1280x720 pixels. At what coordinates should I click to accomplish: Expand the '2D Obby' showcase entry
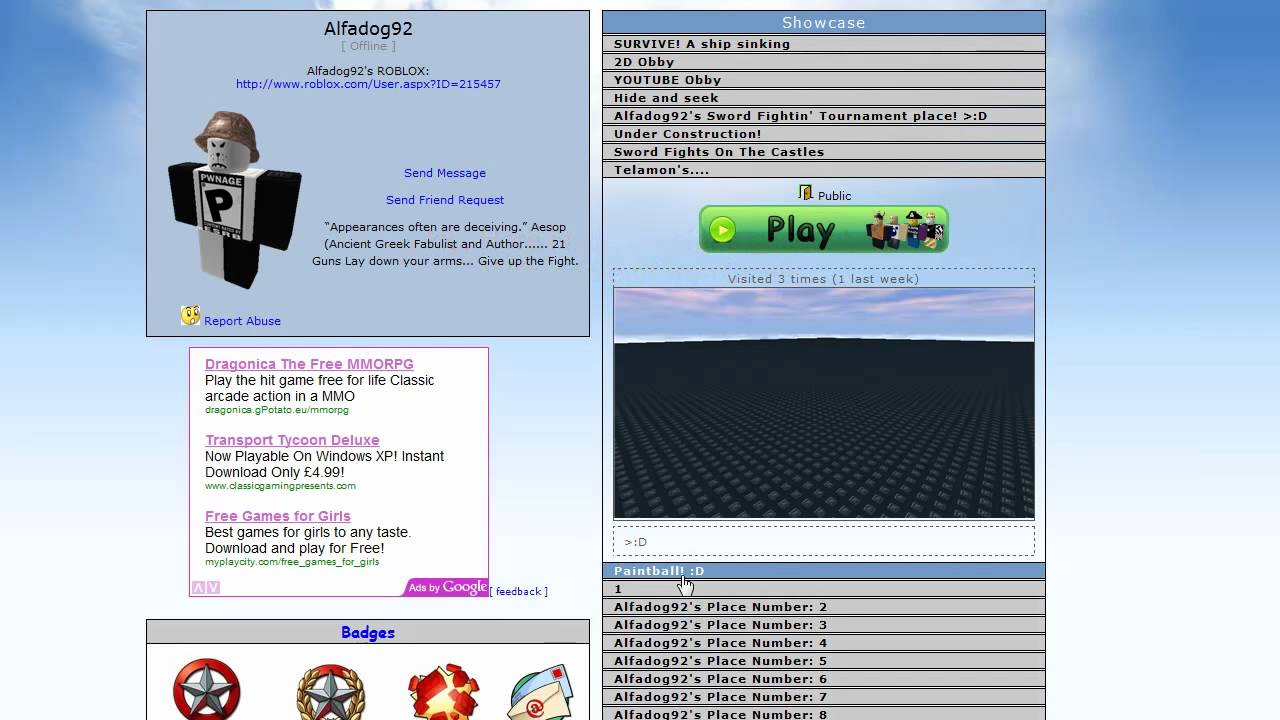pyautogui.click(x=644, y=62)
